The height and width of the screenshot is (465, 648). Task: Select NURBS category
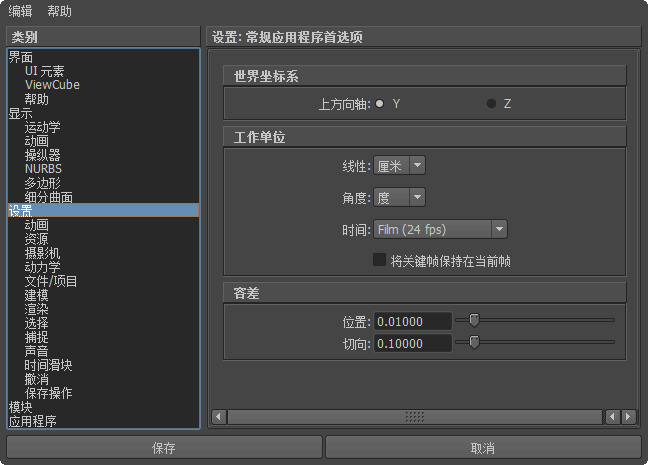[103, 169]
